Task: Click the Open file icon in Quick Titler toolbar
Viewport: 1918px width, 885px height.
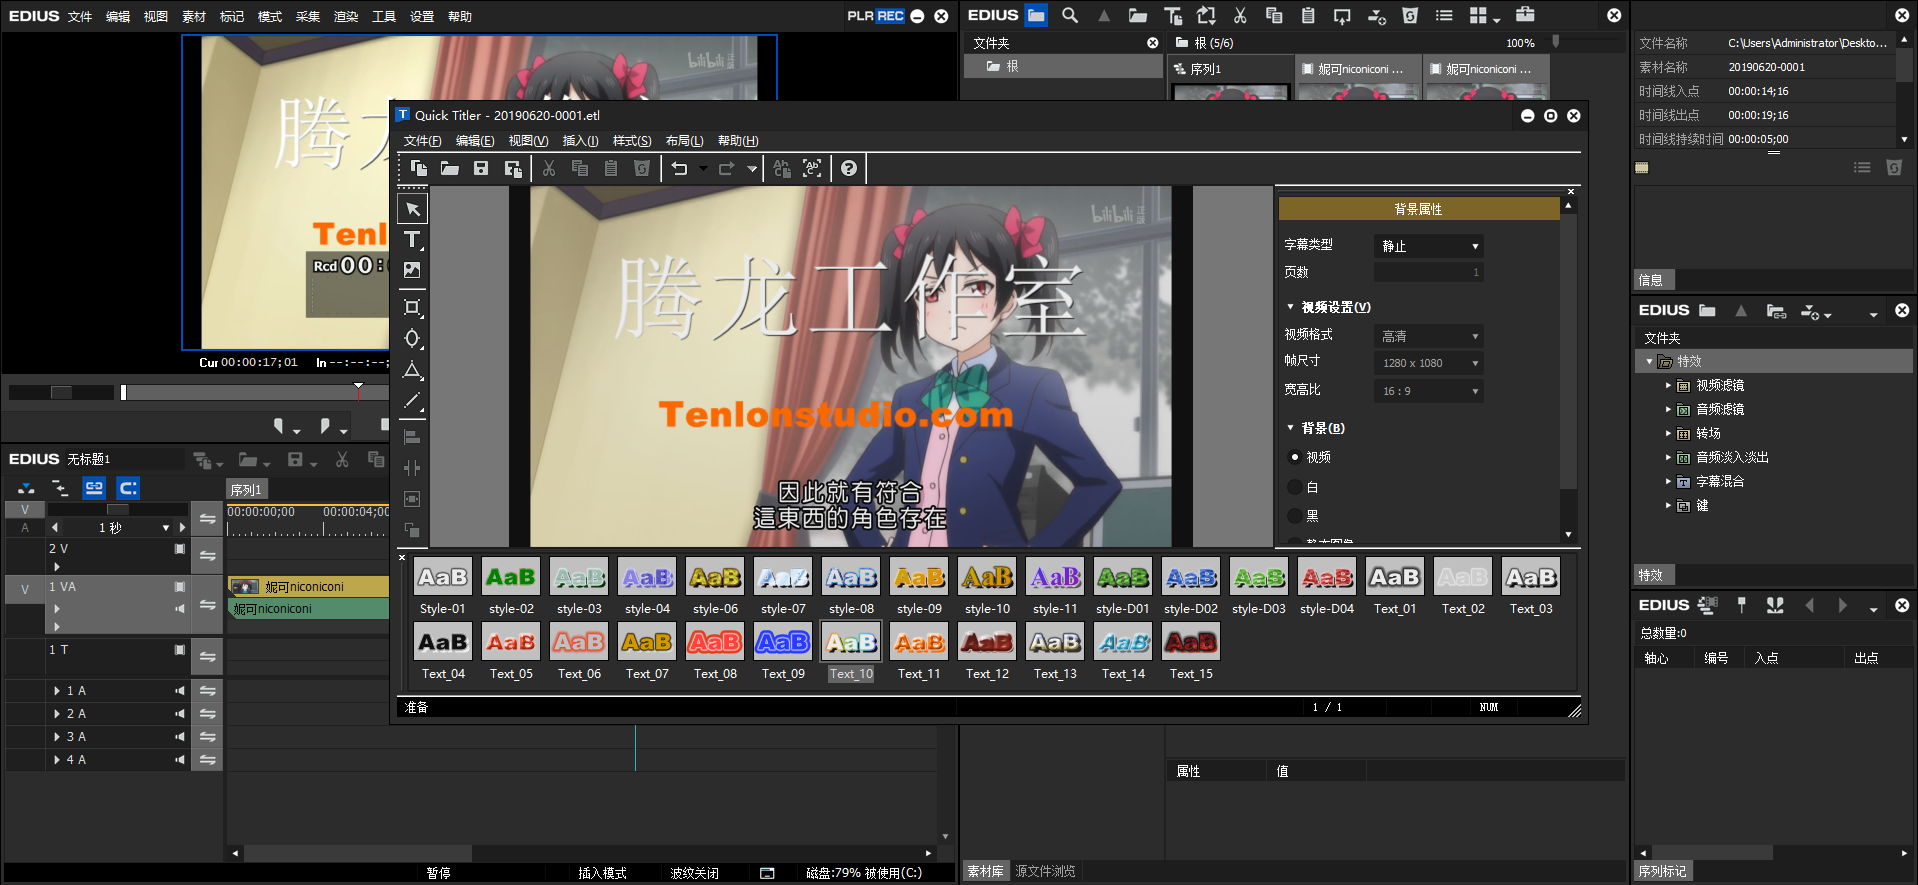Action: tap(450, 168)
